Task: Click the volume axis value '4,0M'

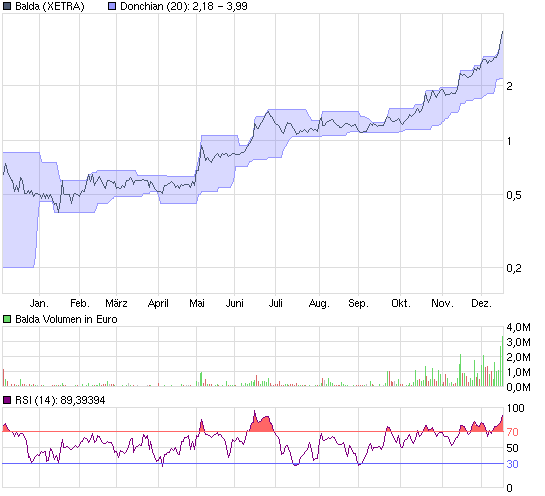Action: pos(518,327)
